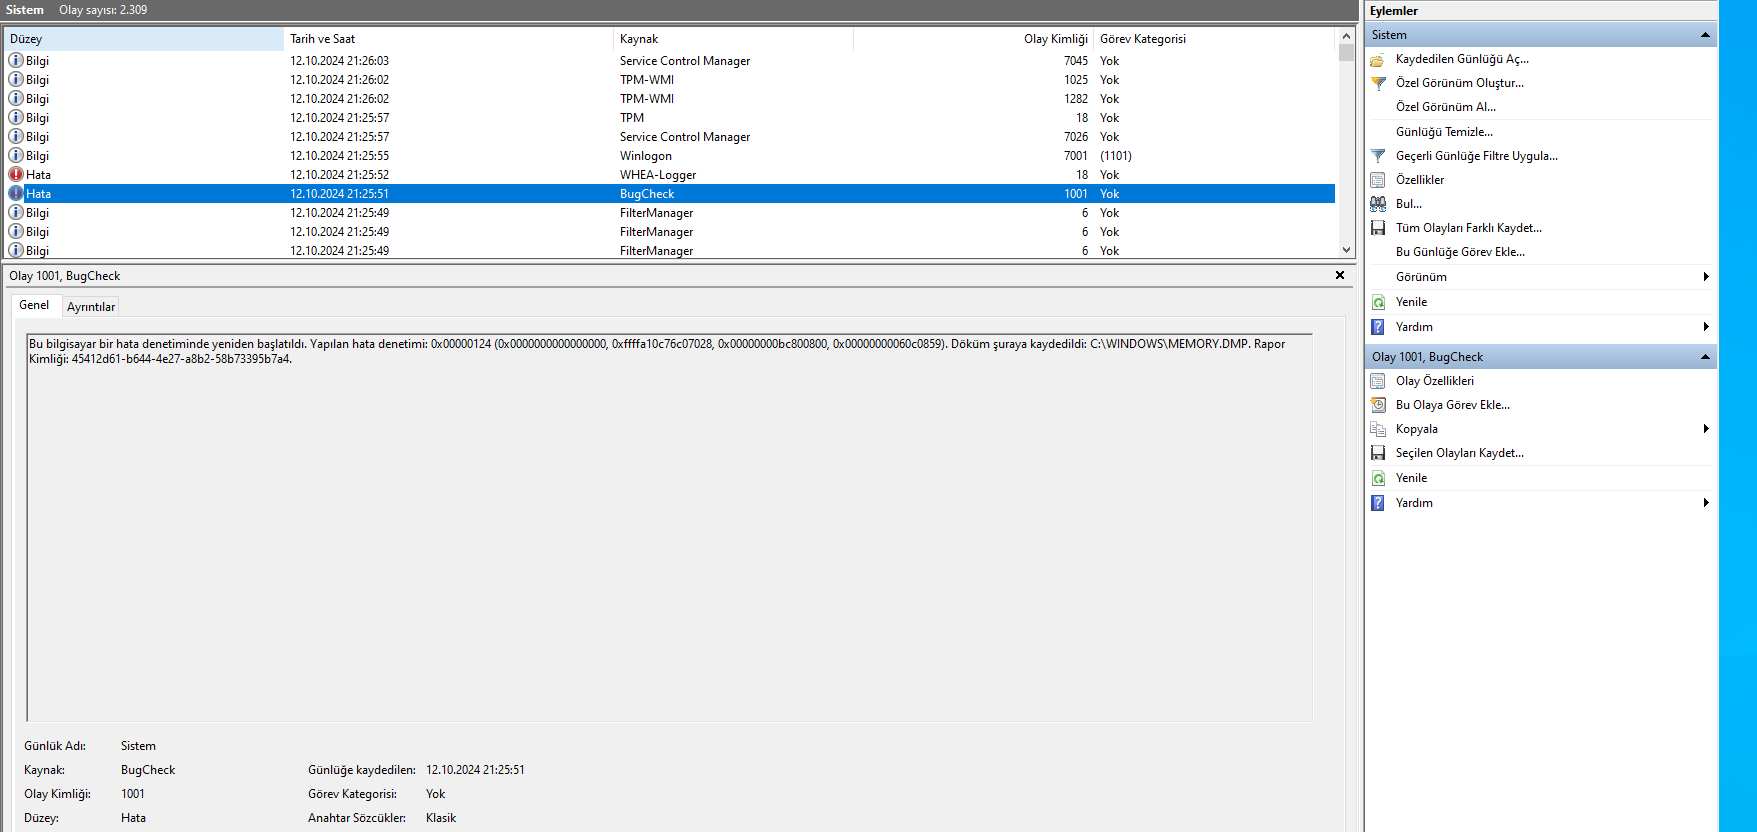
Task: Close the Olay 1001 BugCheck preview pane
Action: coord(1340,275)
